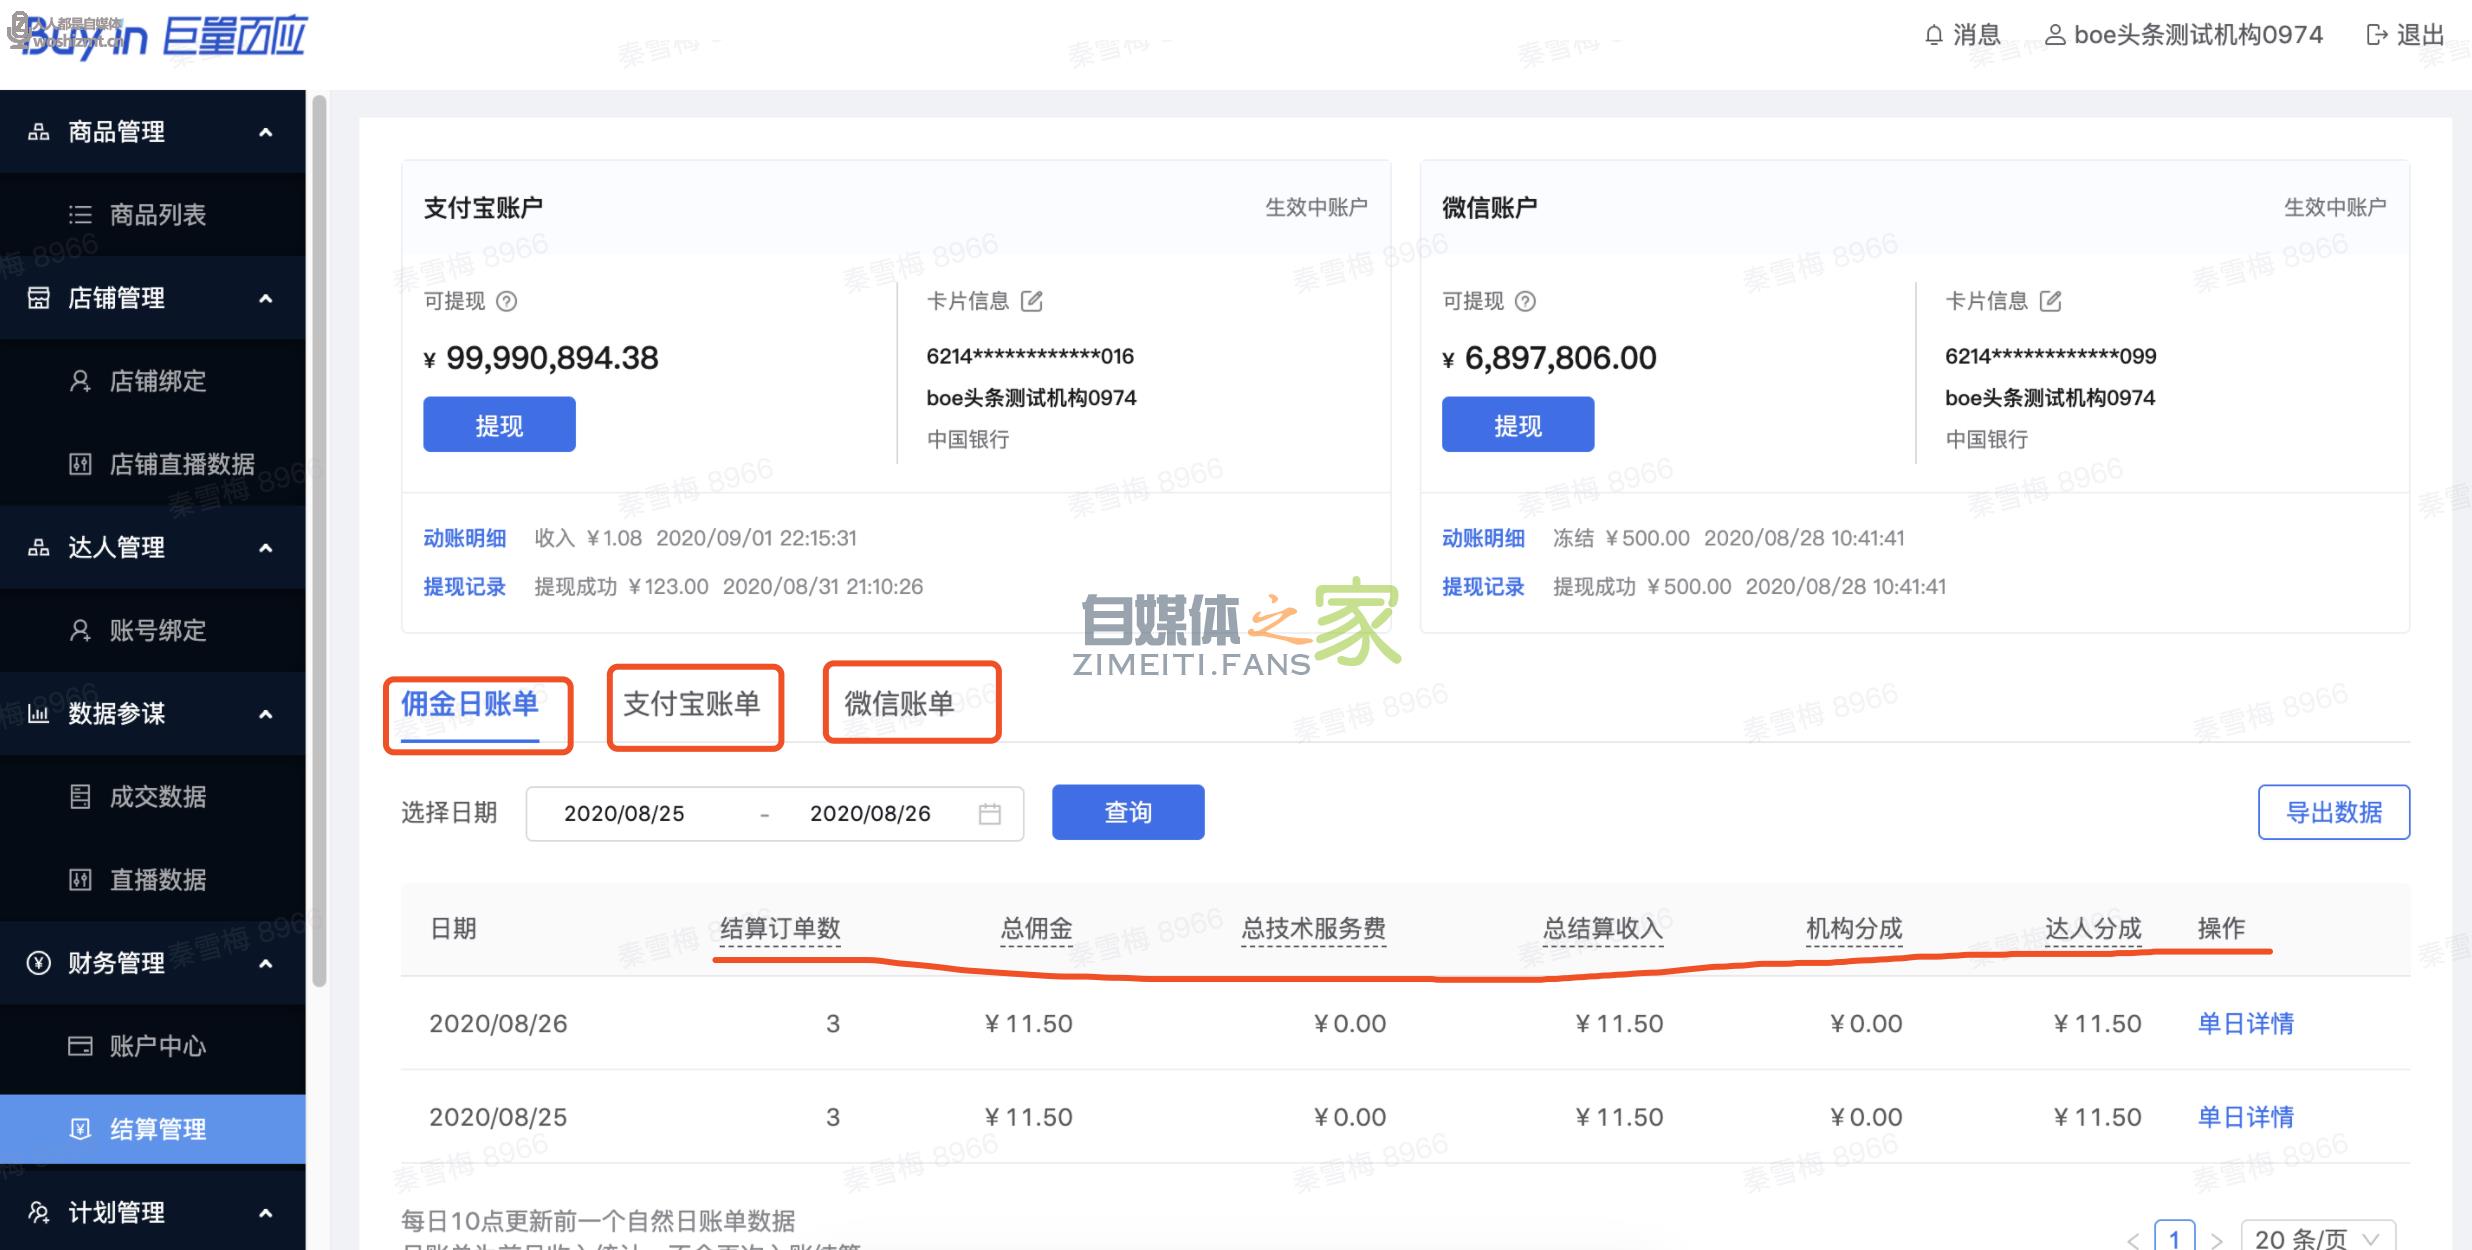Screen dimensions: 2472x1250
Task: Open 账户中心 in the sidebar
Action: (x=157, y=1046)
